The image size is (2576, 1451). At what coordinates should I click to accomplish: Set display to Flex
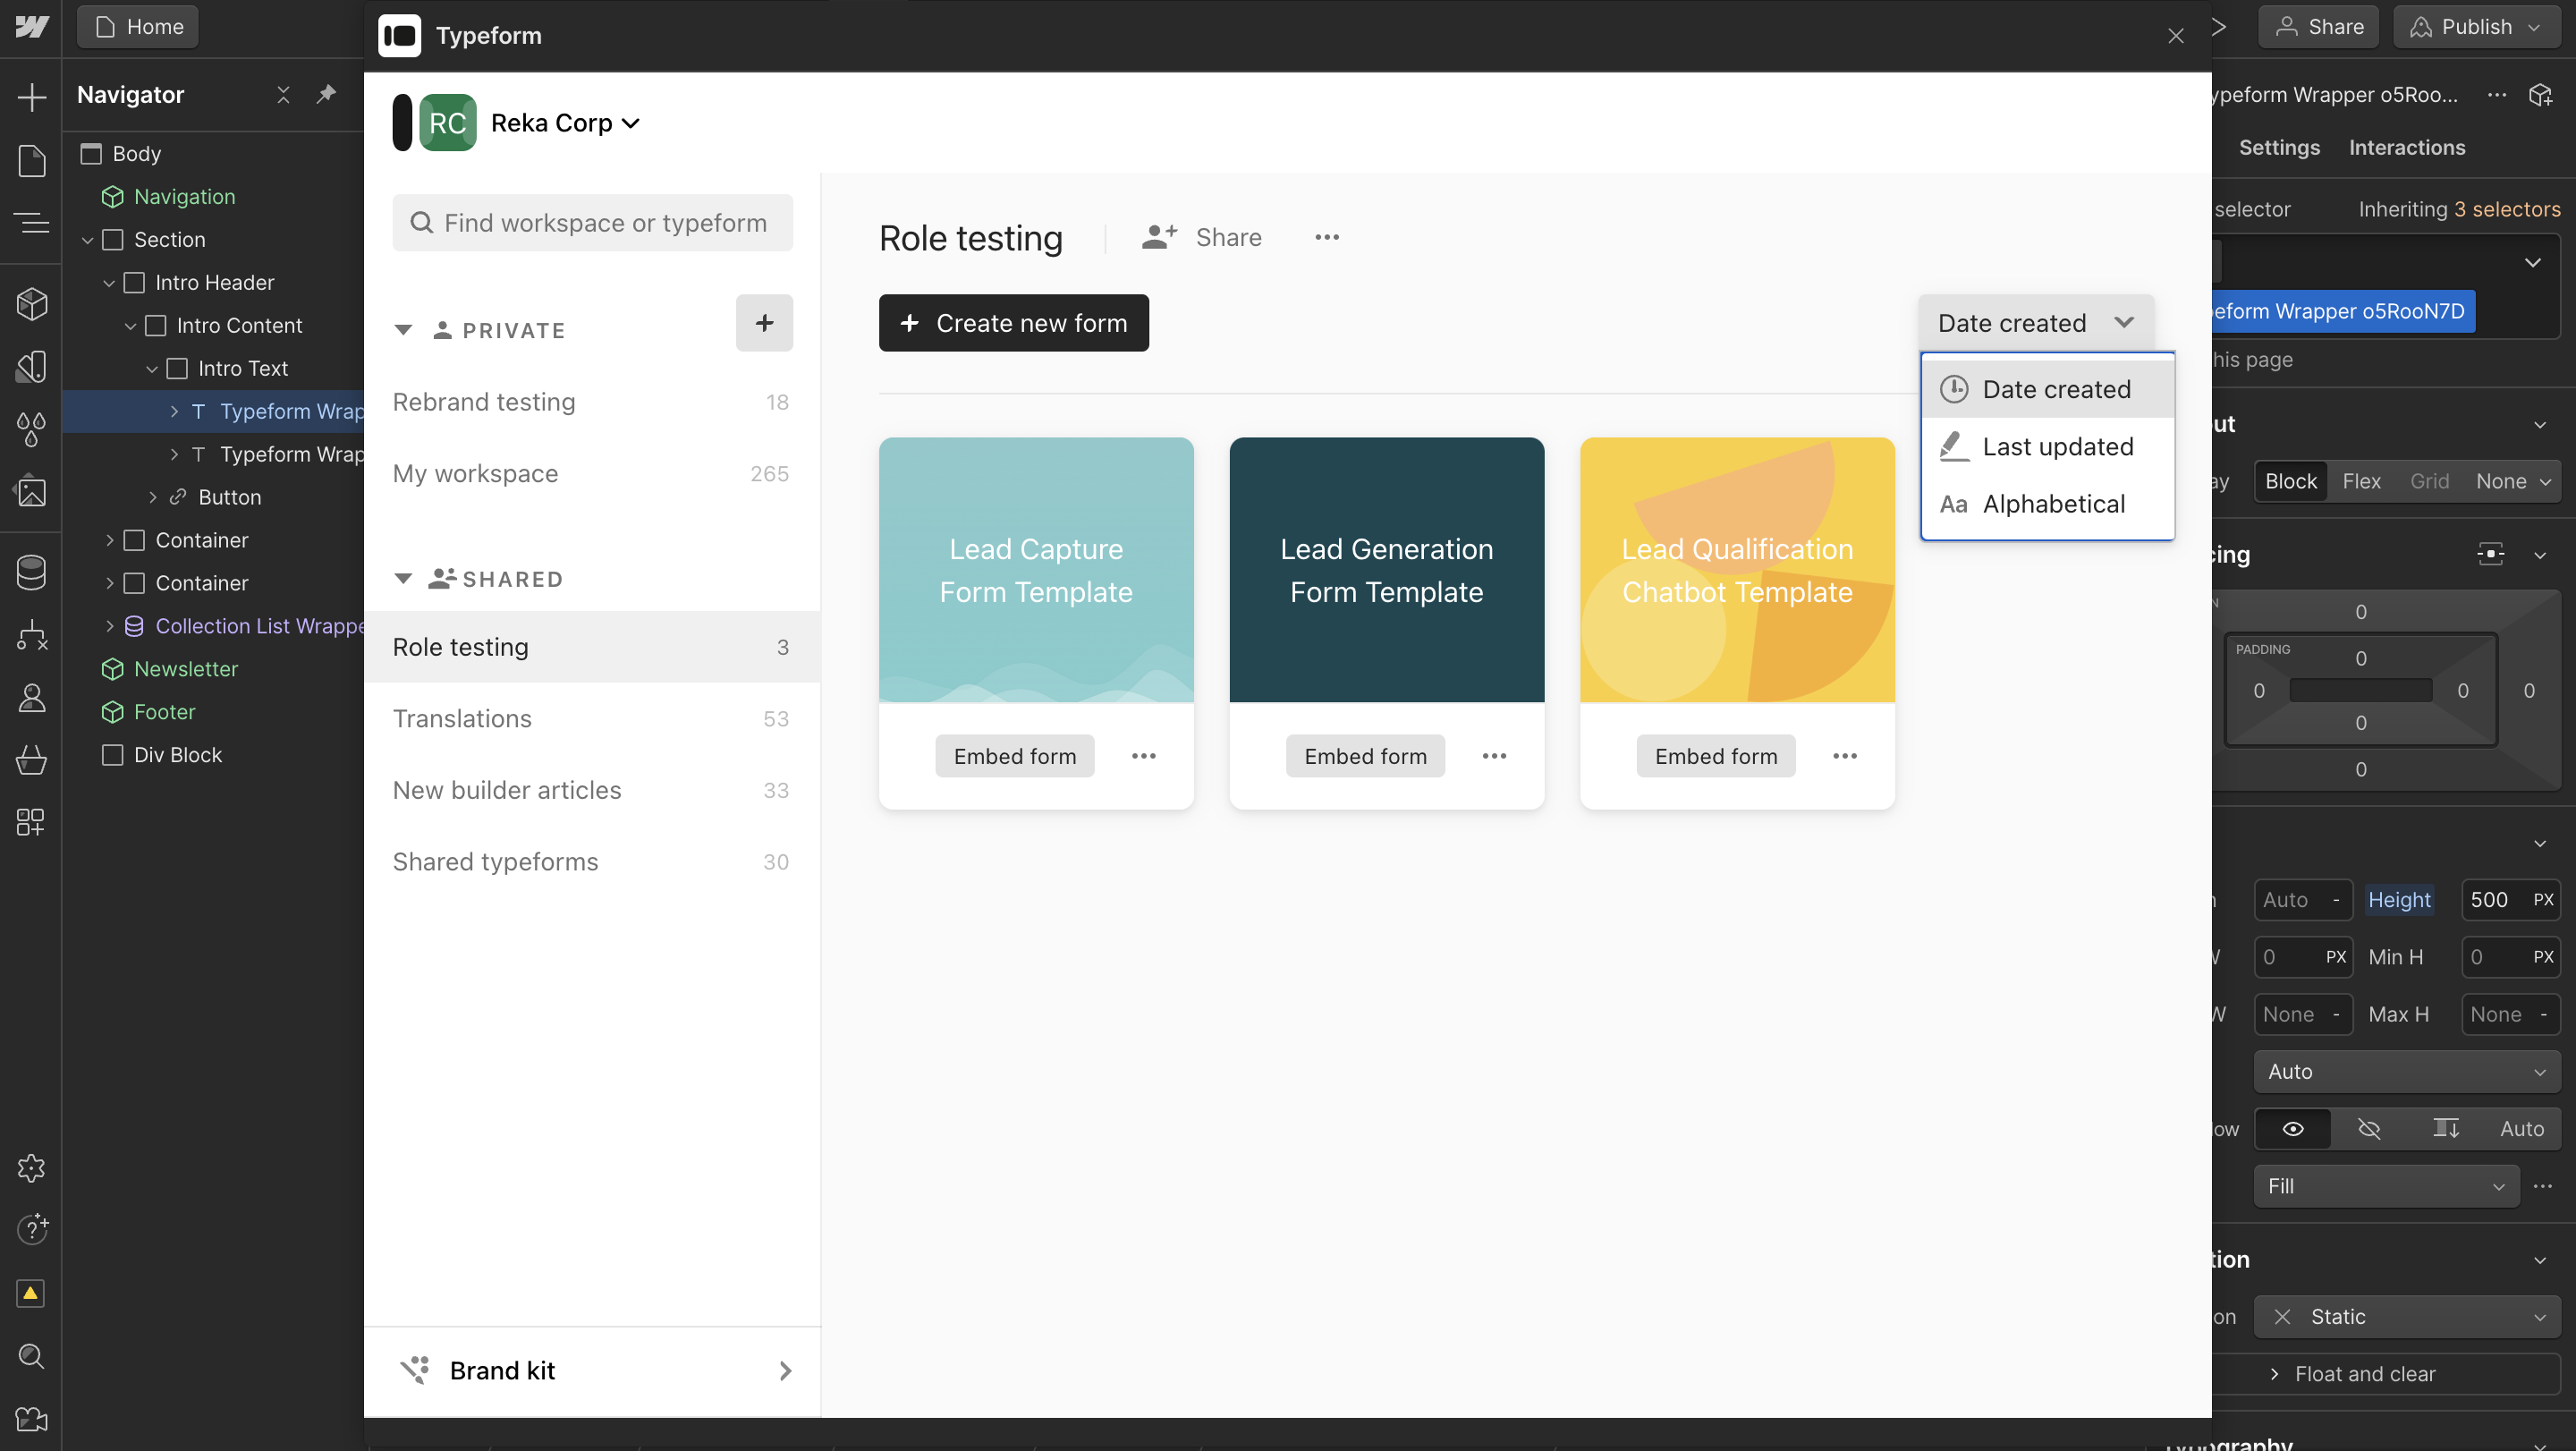pos(2361,481)
